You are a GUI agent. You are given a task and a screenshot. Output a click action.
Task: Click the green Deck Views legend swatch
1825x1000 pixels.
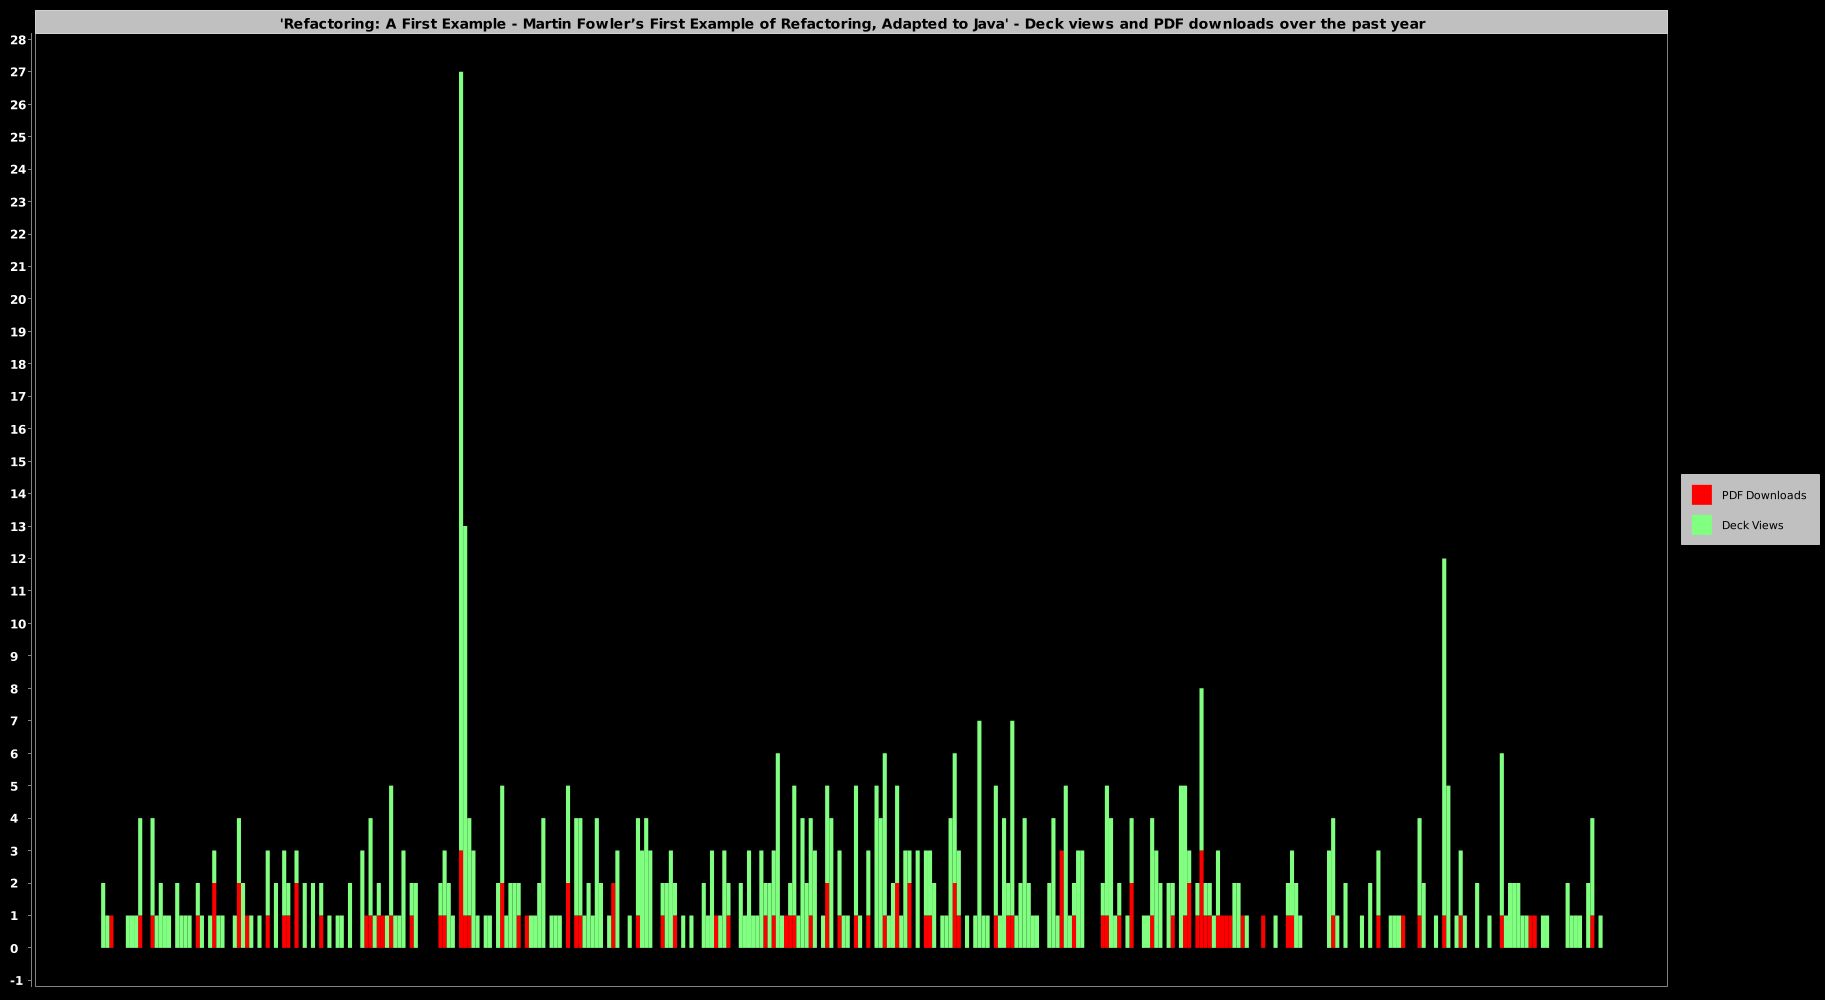point(1701,525)
